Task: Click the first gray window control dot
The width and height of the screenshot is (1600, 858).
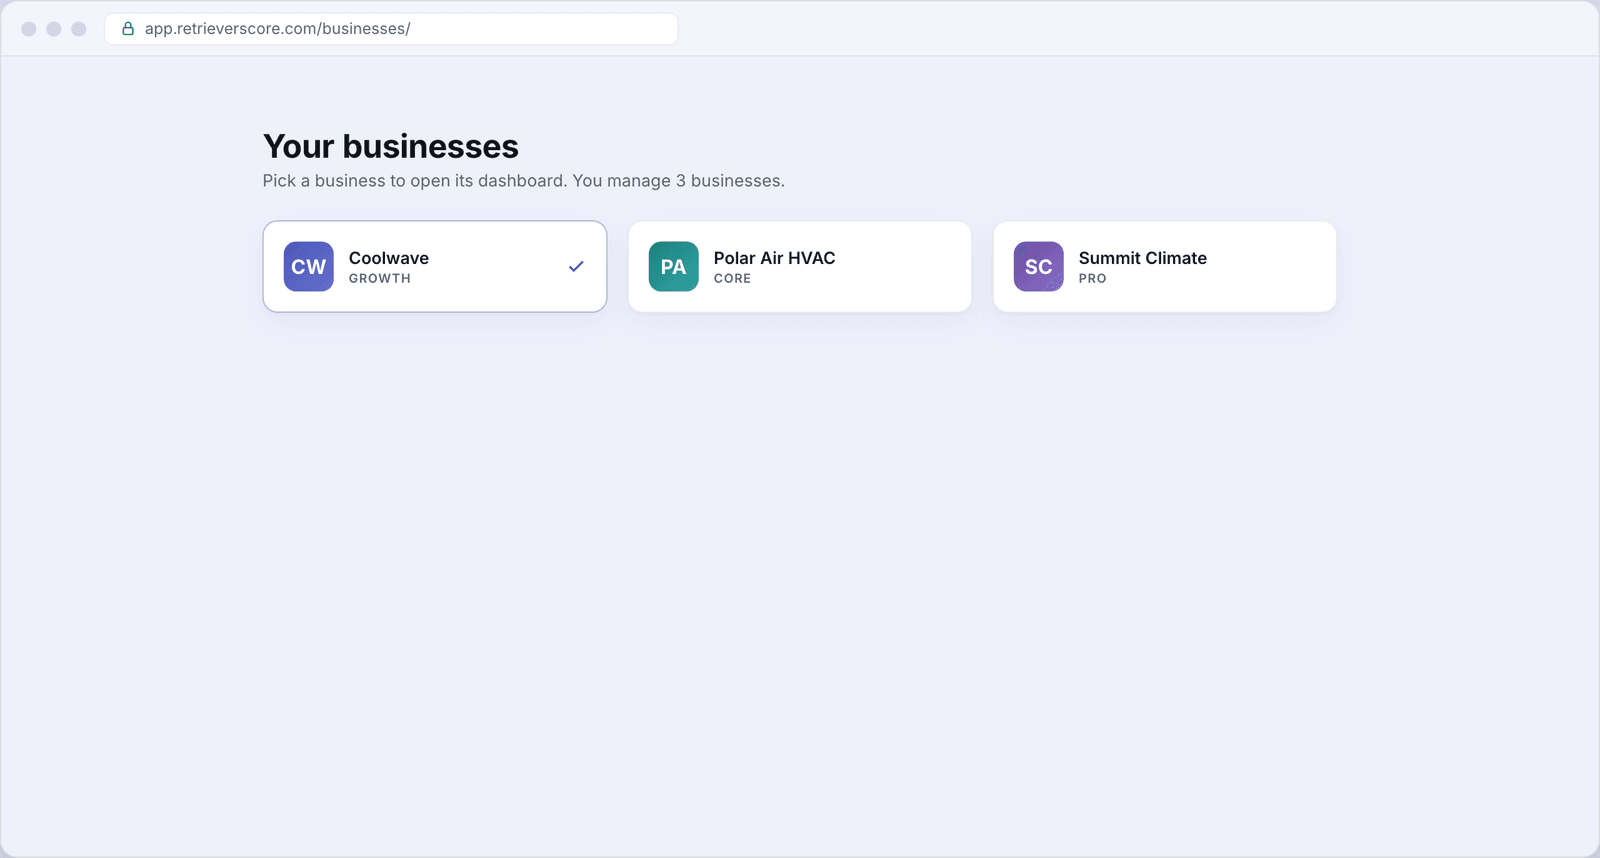Action: (x=29, y=29)
